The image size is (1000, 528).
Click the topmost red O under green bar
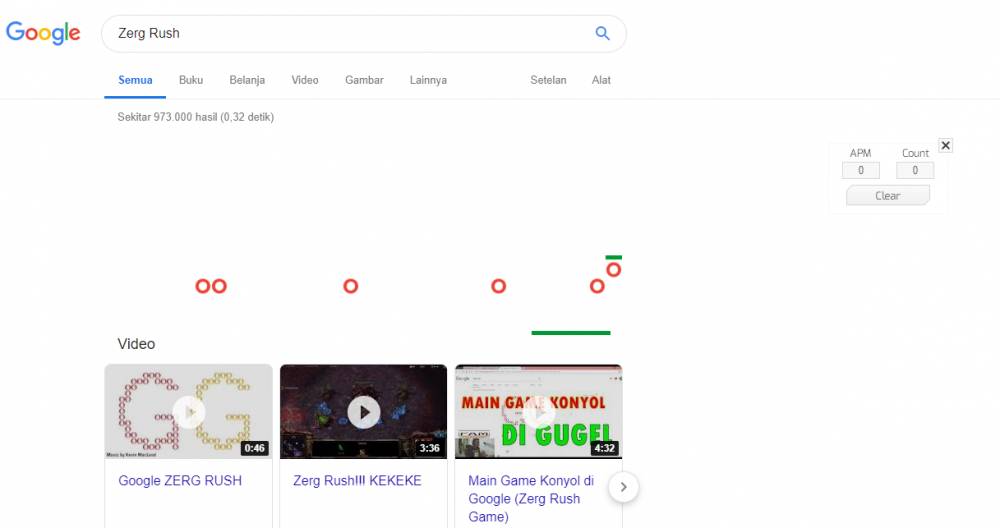click(614, 270)
